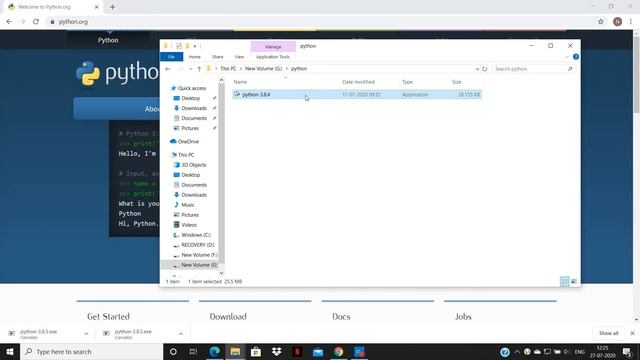Open OneDrive in navigation pane
Image resolution: width=640 pixels, height=360 pixels.
pyautogui.click(x=188, y=141)
